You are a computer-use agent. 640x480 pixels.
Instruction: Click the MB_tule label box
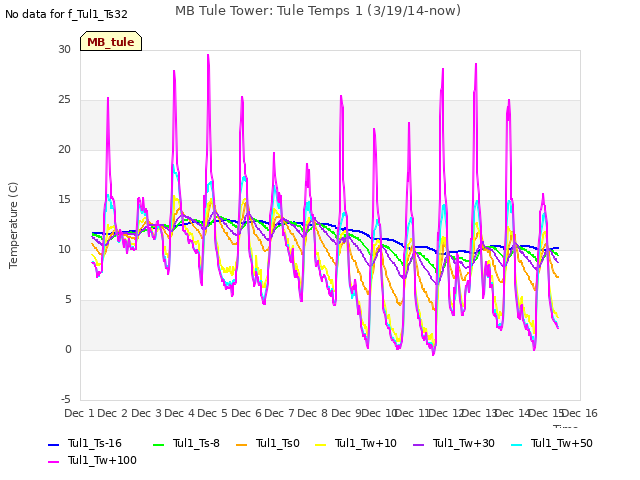tap(111, 41)
